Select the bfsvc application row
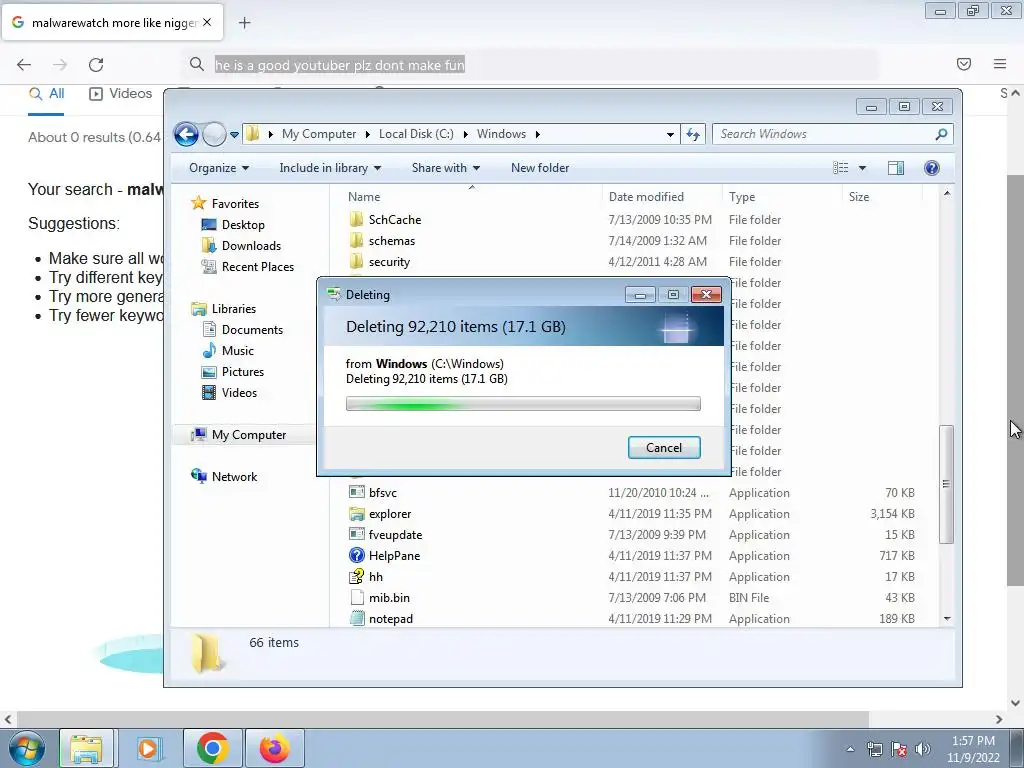The image size is (1024, 768). click(x=632, y=493)
